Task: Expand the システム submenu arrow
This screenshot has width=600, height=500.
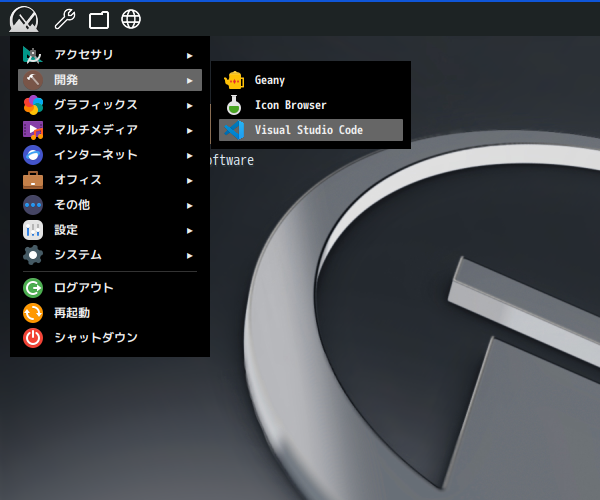Action: pos(189,255)
